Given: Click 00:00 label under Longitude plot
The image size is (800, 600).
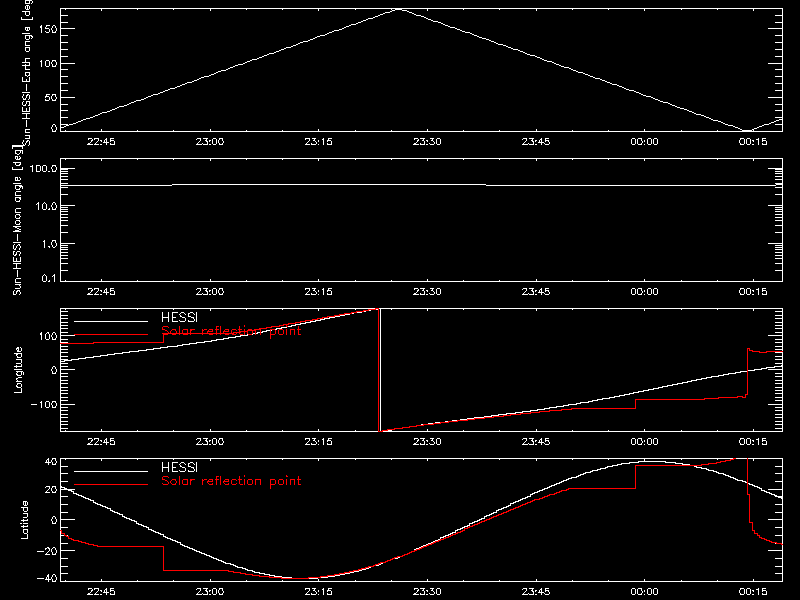Looking at the screenshot, I should click(x=644, y=441).
